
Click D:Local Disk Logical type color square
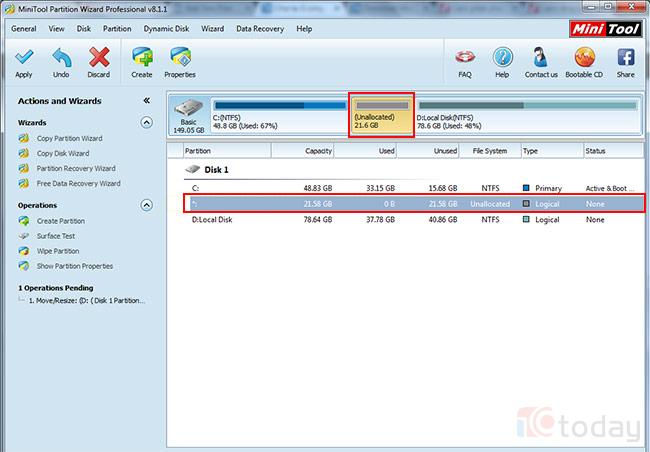(526, 219)
